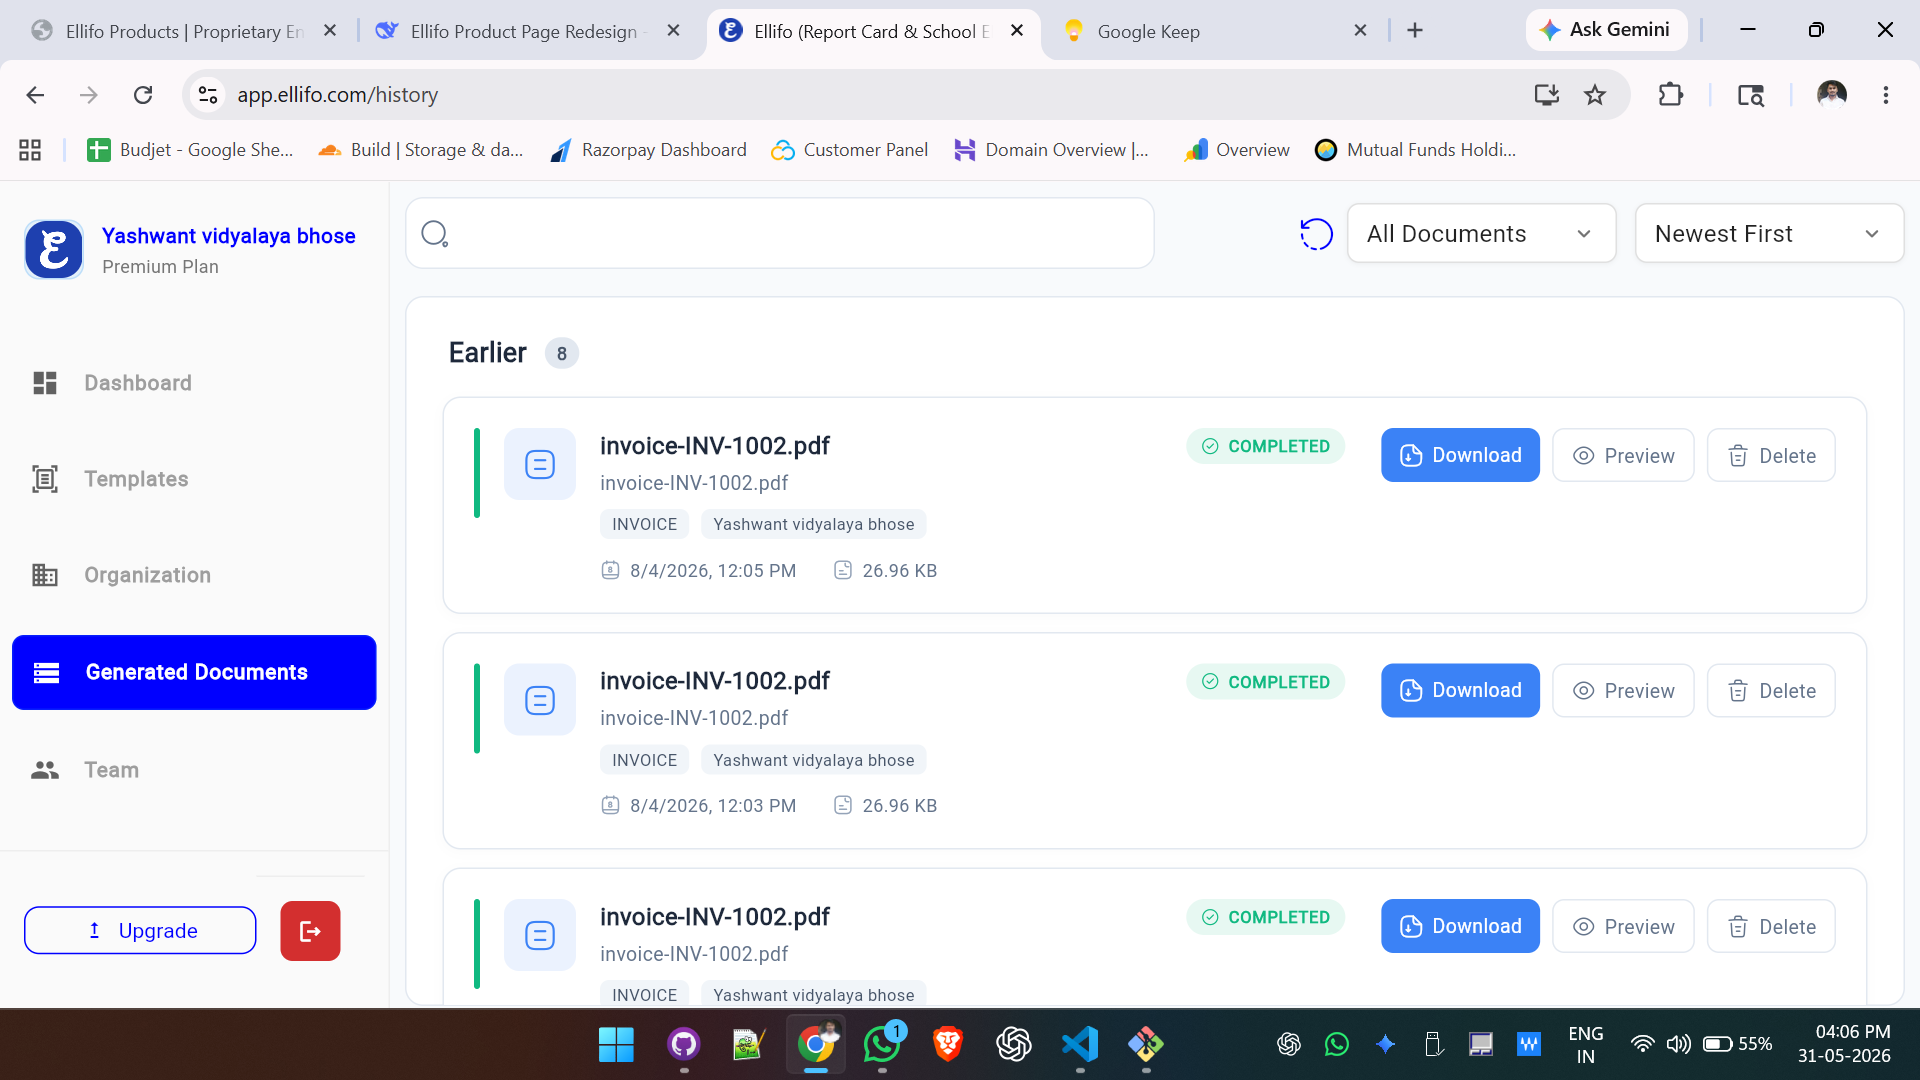This screenshot has height=1080, width=1920.
Task: Click the red logout icon button
Action: pos(310,931)
